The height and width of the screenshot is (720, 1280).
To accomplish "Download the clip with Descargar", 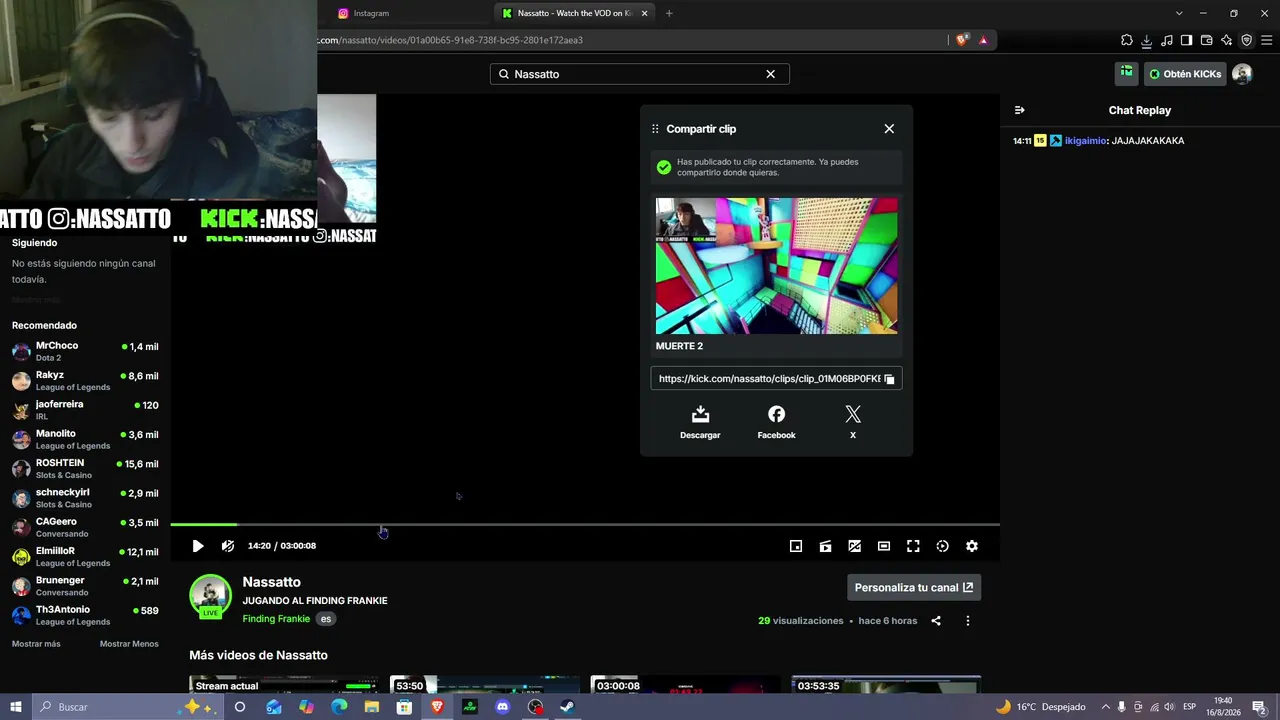I will pos(700,422).
